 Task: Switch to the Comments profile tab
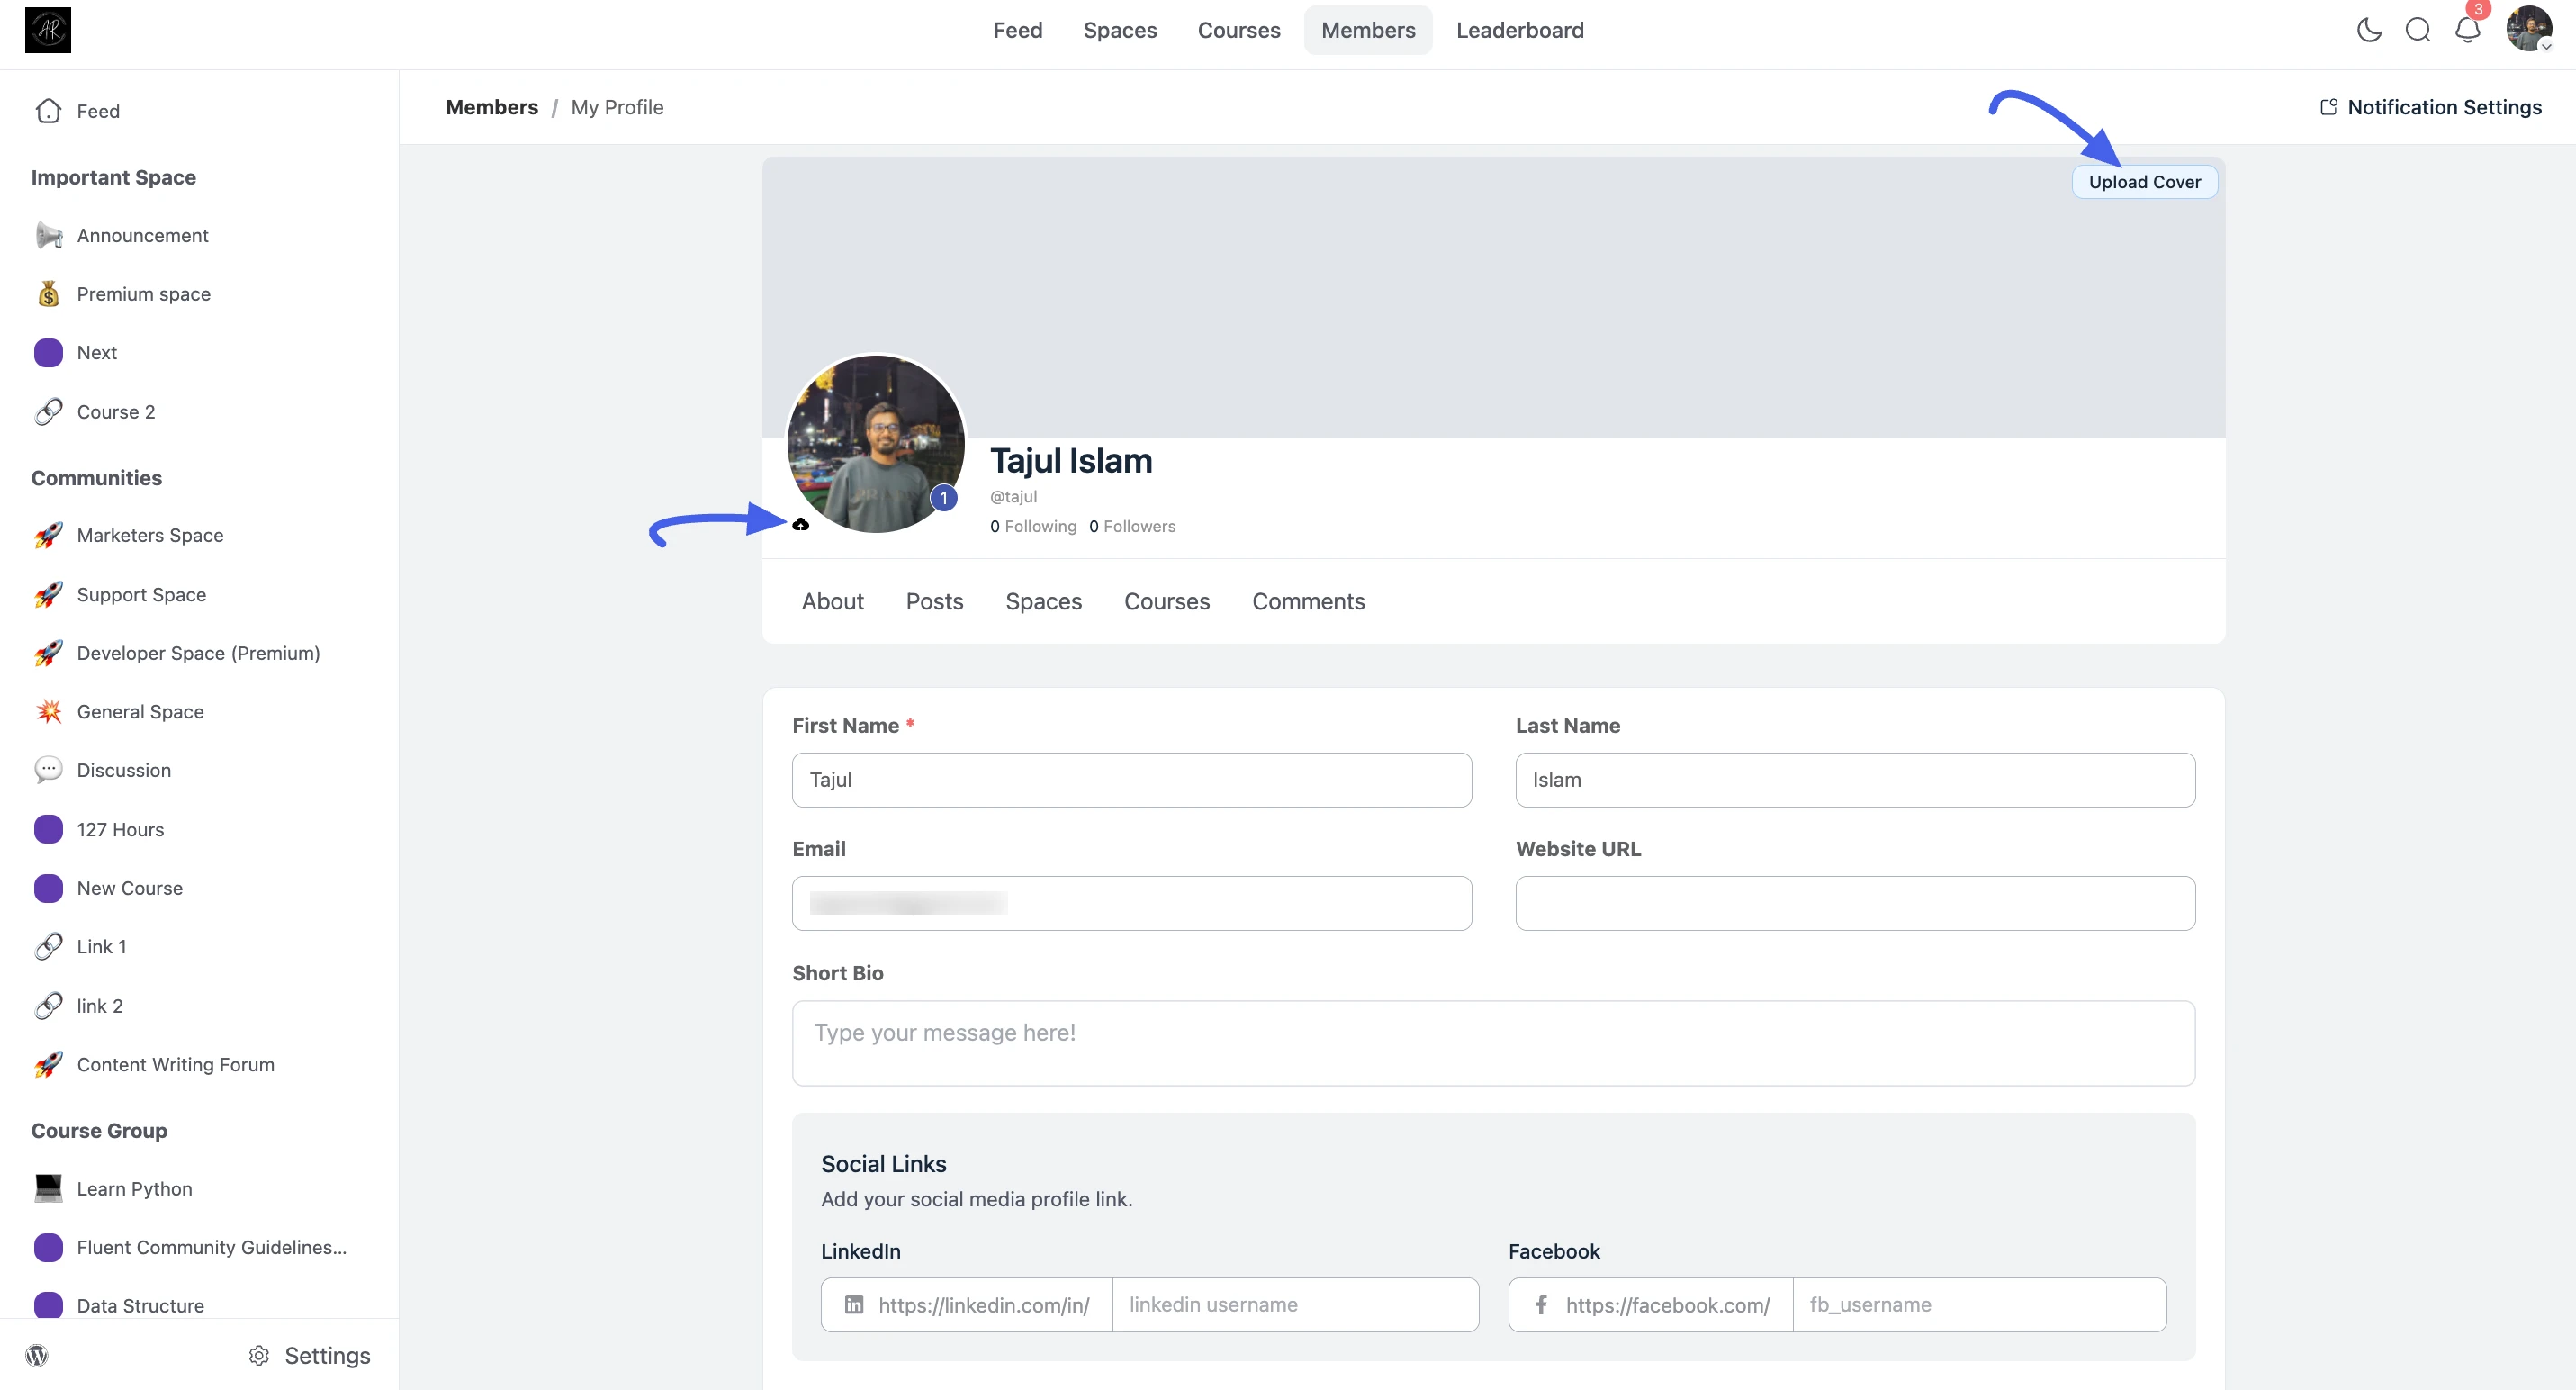[x=1308, y=601]
